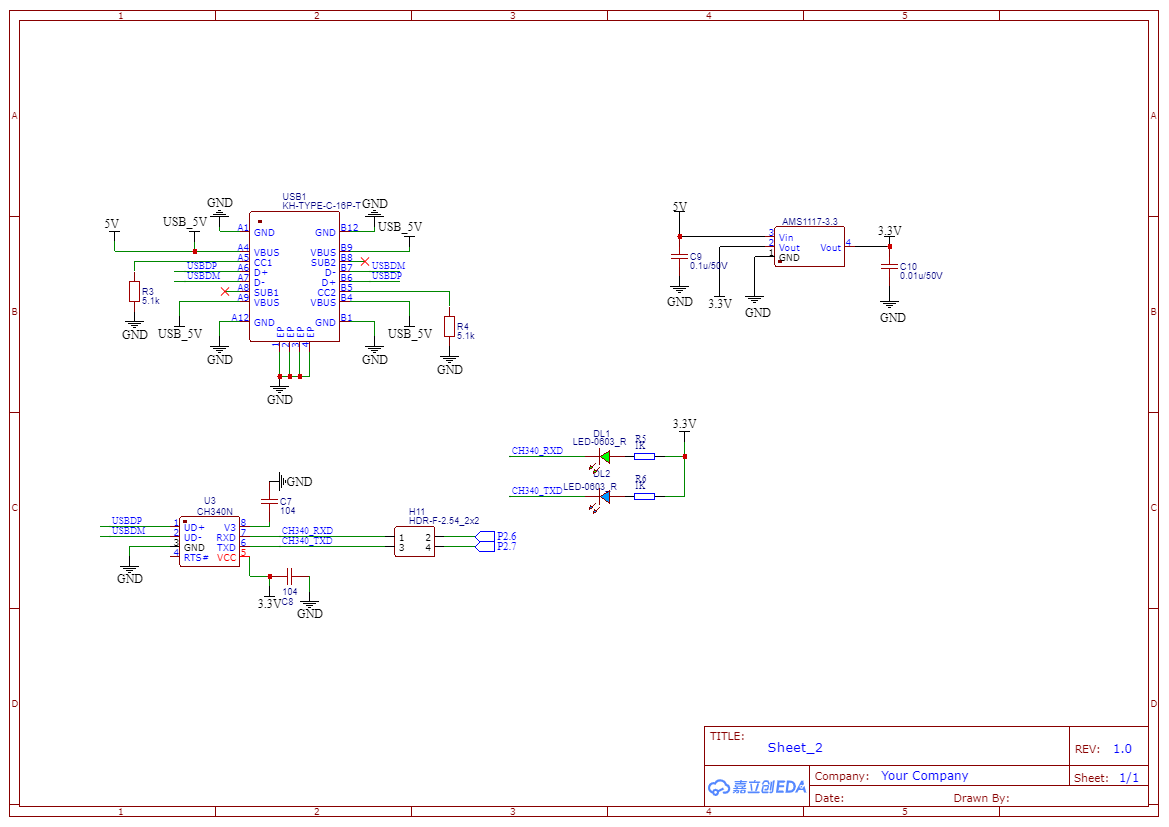1169x827 pixels.
Task: Select the 0.1u/50V value label
Action: pos(708,265)
